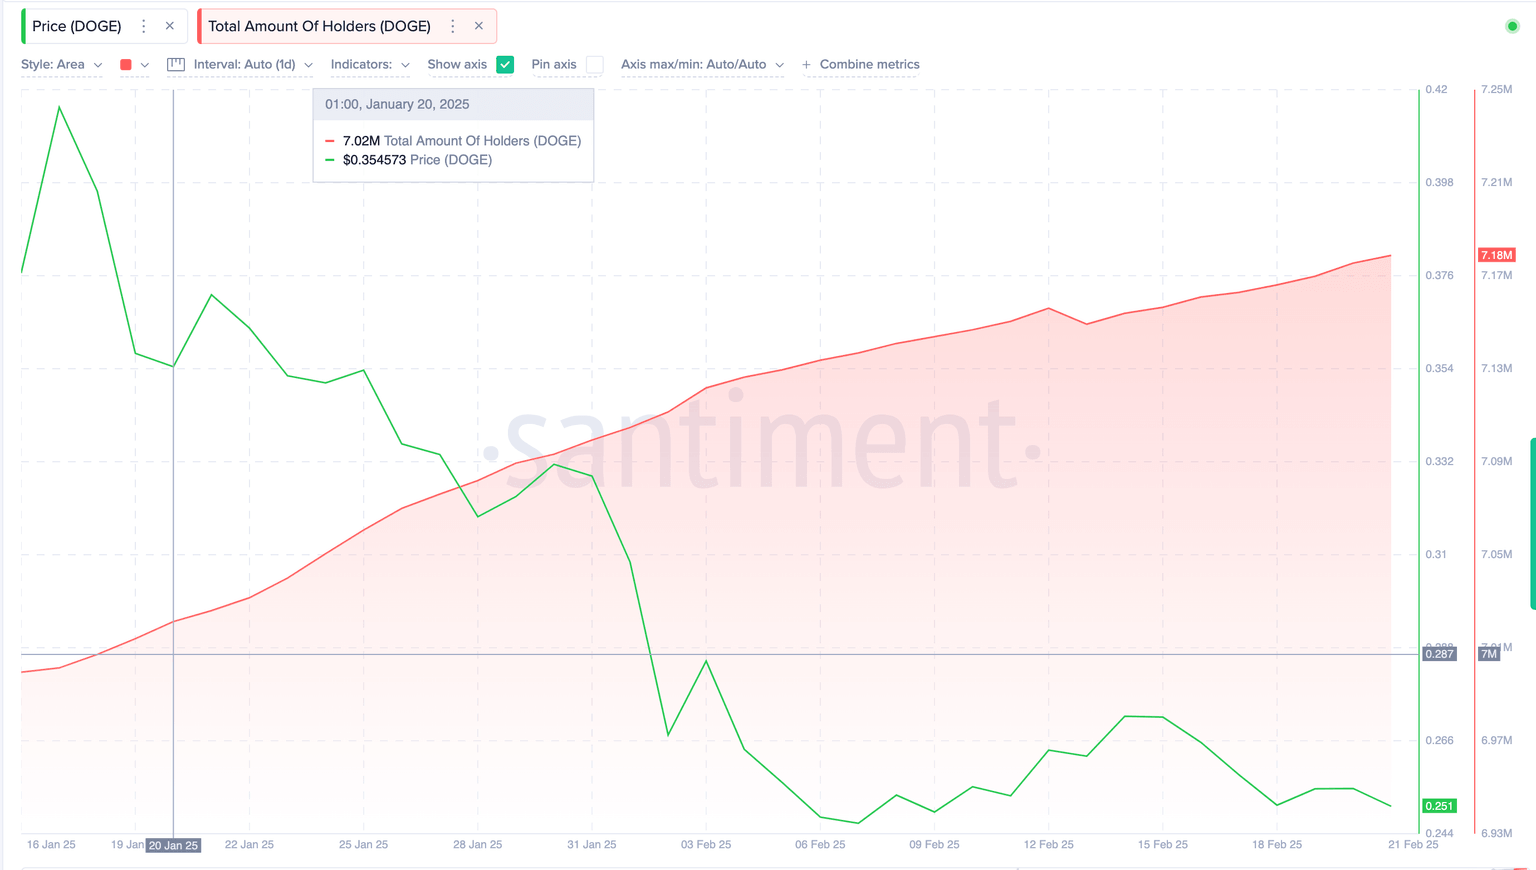This screenshot has width=1536, height=870.
Task: Uncheck the Show axis checkbox
Action: point(505,64)
